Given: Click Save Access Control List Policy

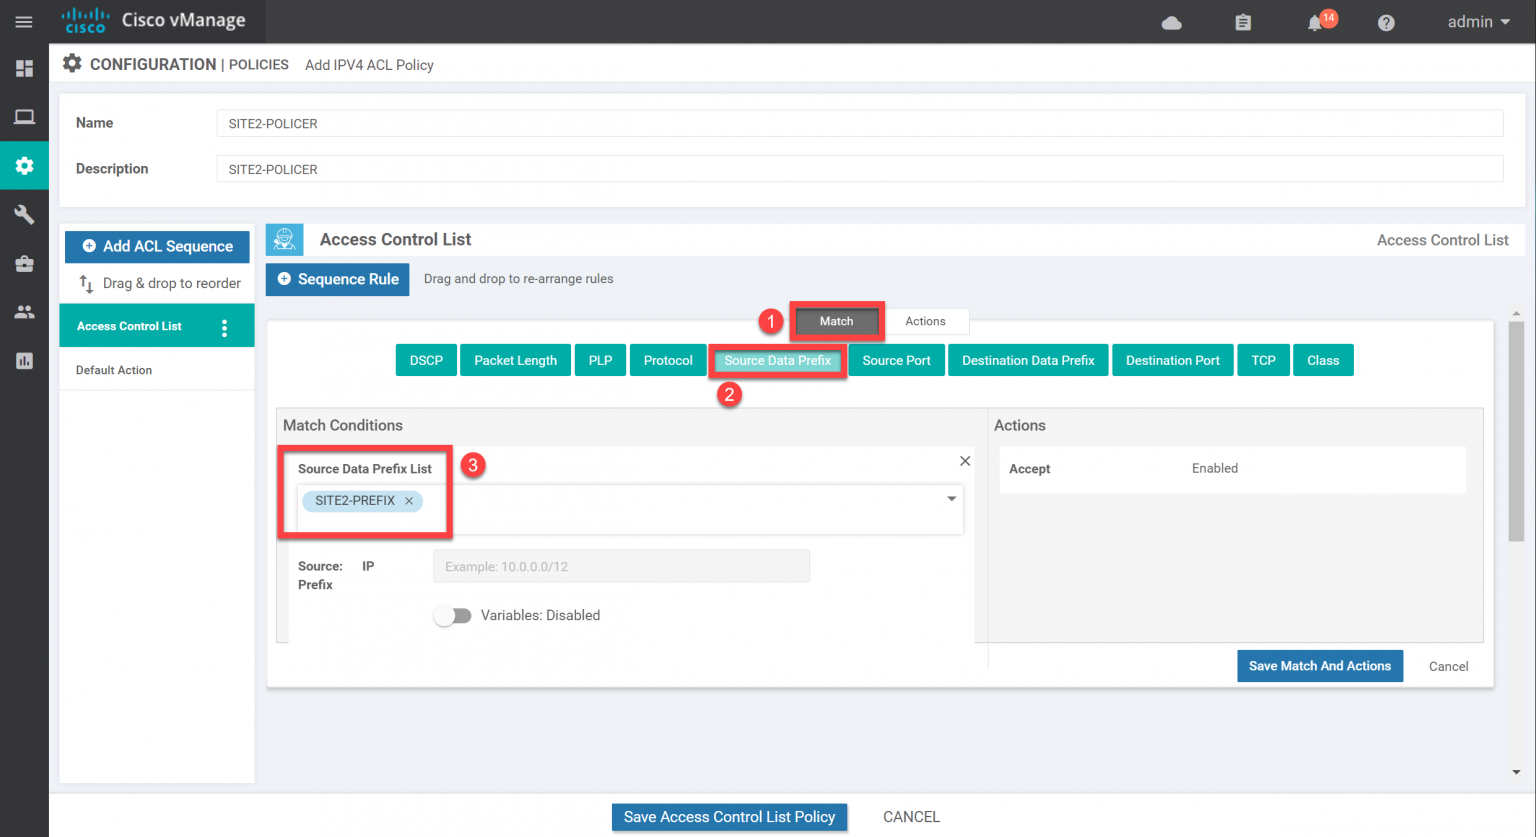Looking at the screenshot, I should (x=729, y=817).
